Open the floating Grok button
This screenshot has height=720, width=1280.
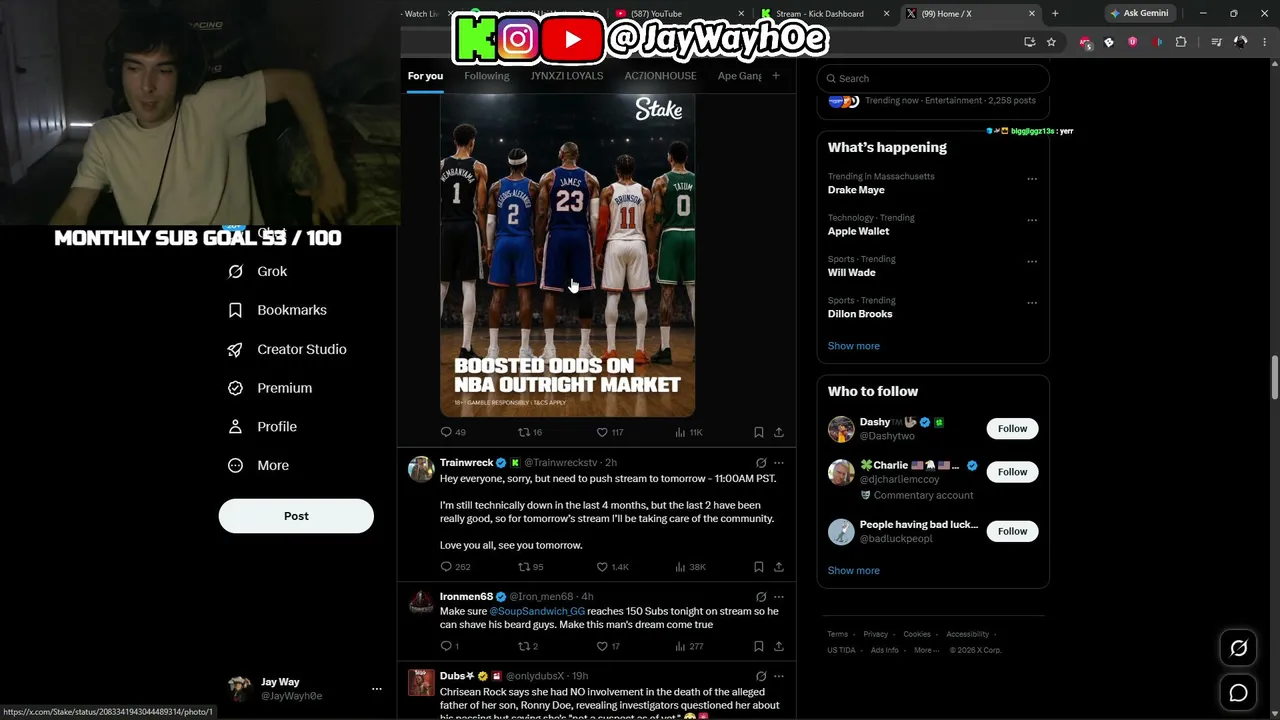[x=1238, y=648]
